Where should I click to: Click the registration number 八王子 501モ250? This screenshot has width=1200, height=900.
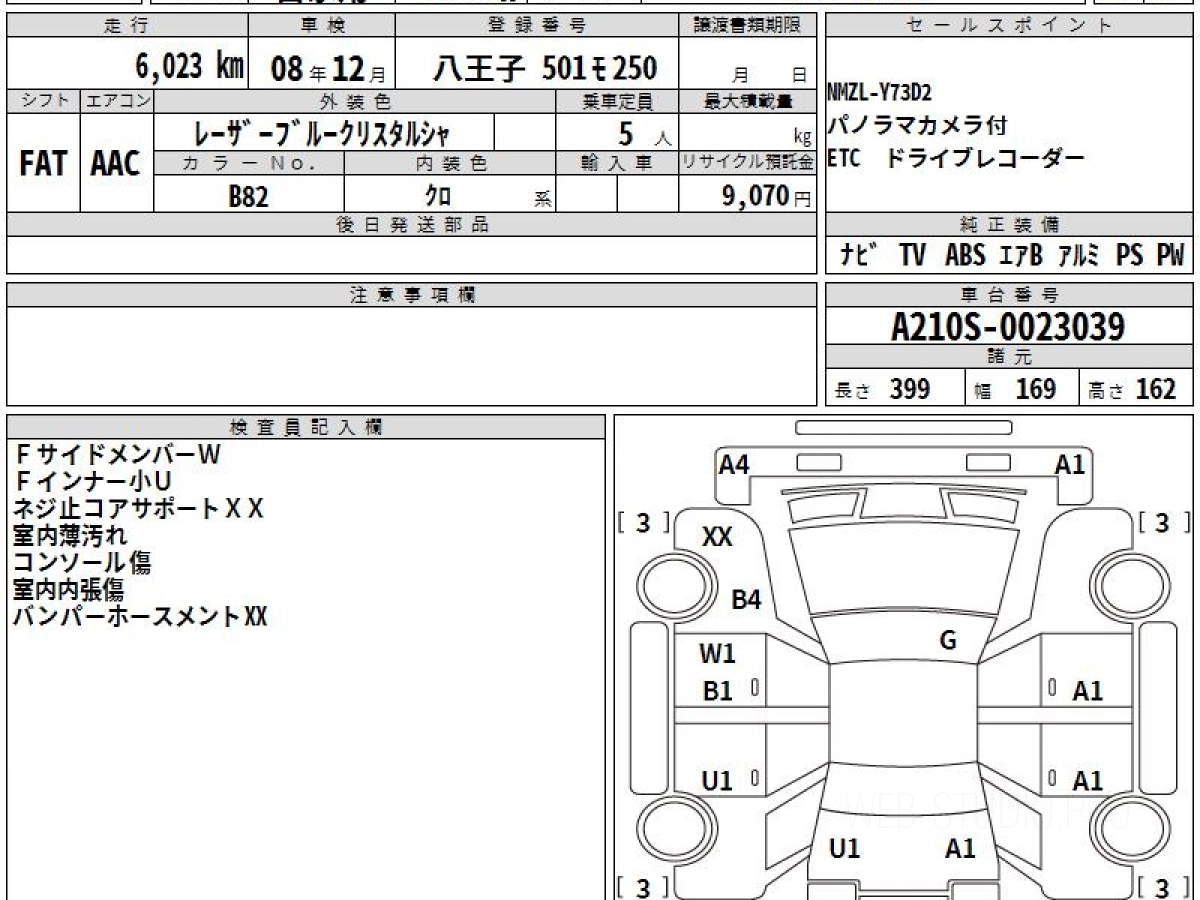(x=544, y=68)
